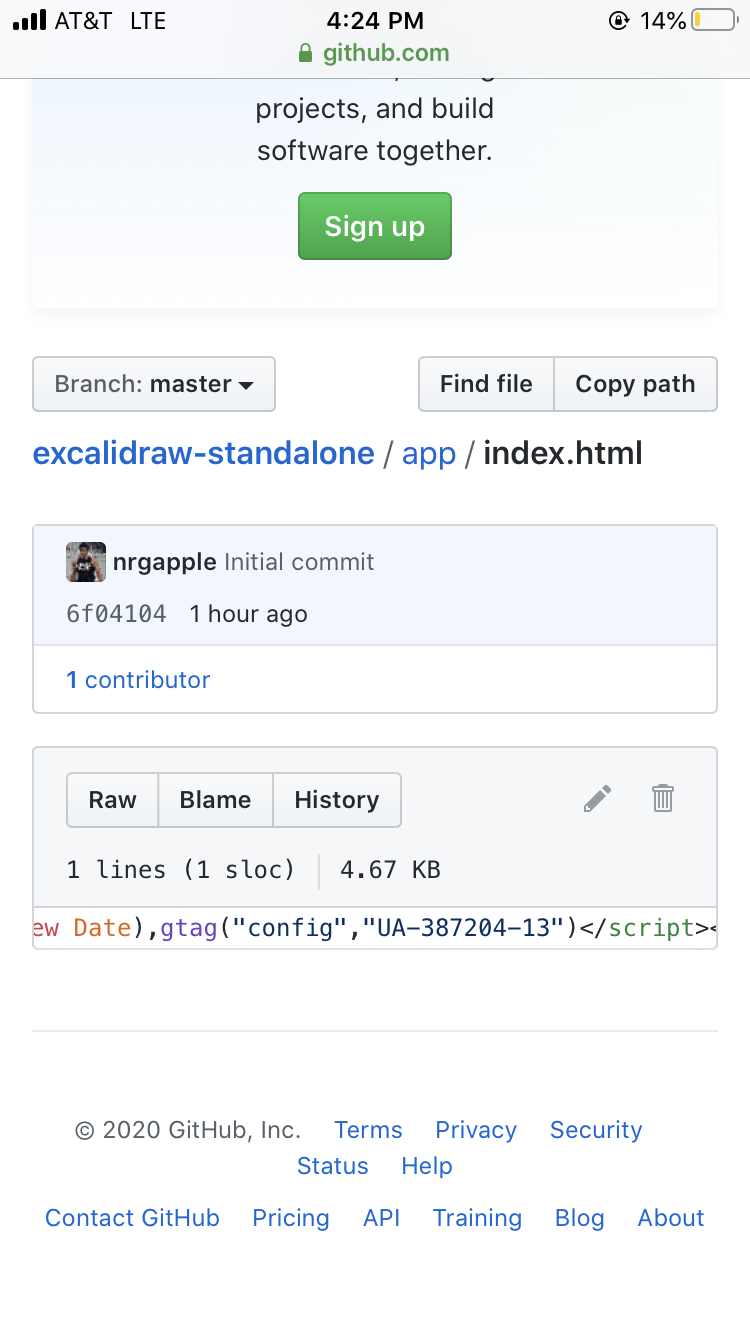Click the pencil edit file icon
The height and width of the screenshot is (1334, 750).
click(597, 799)
